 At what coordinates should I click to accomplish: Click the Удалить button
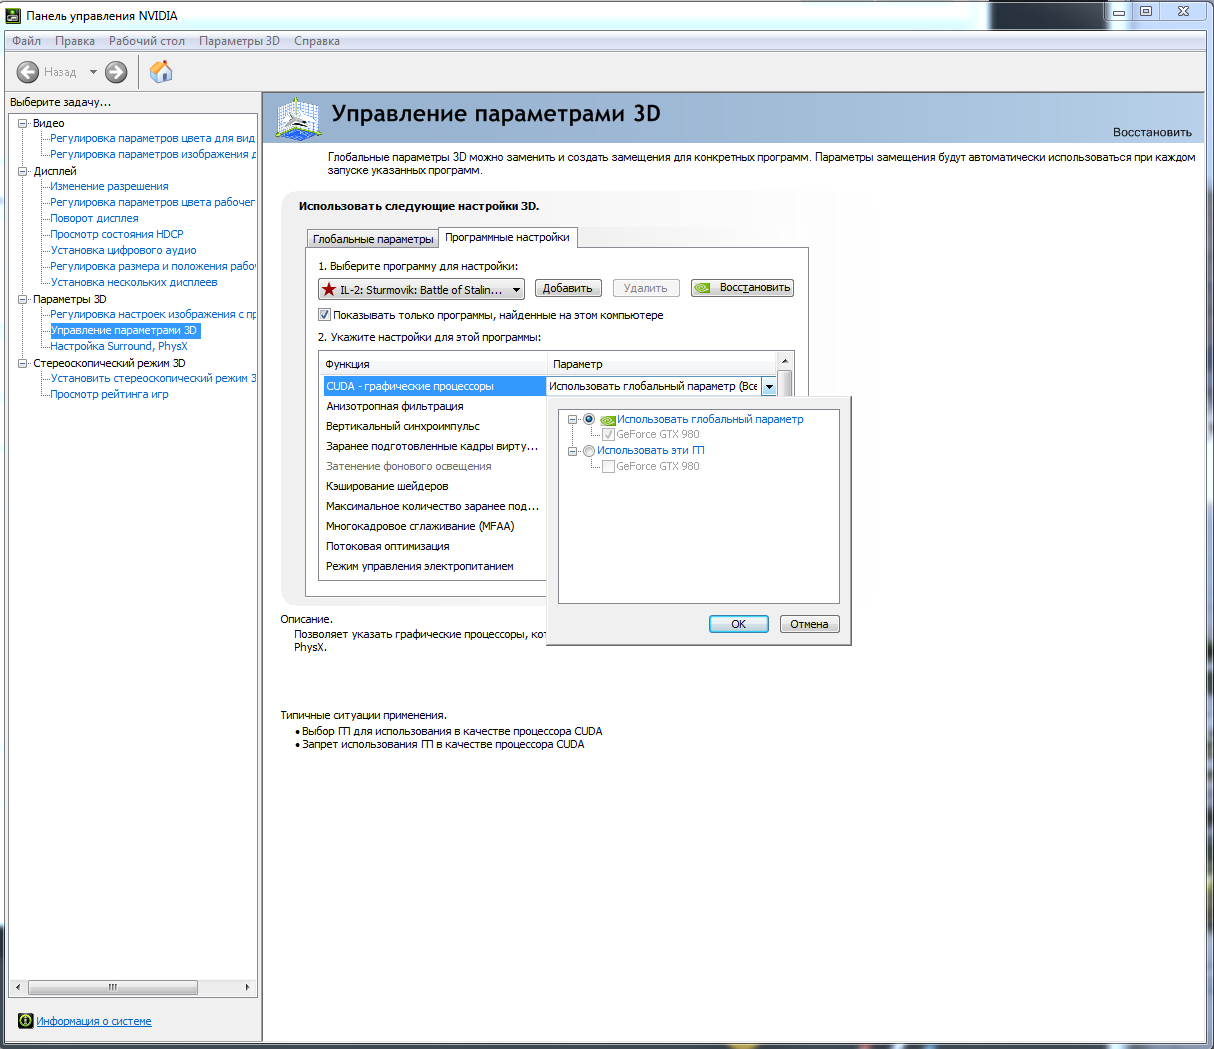tap(646, 288)
